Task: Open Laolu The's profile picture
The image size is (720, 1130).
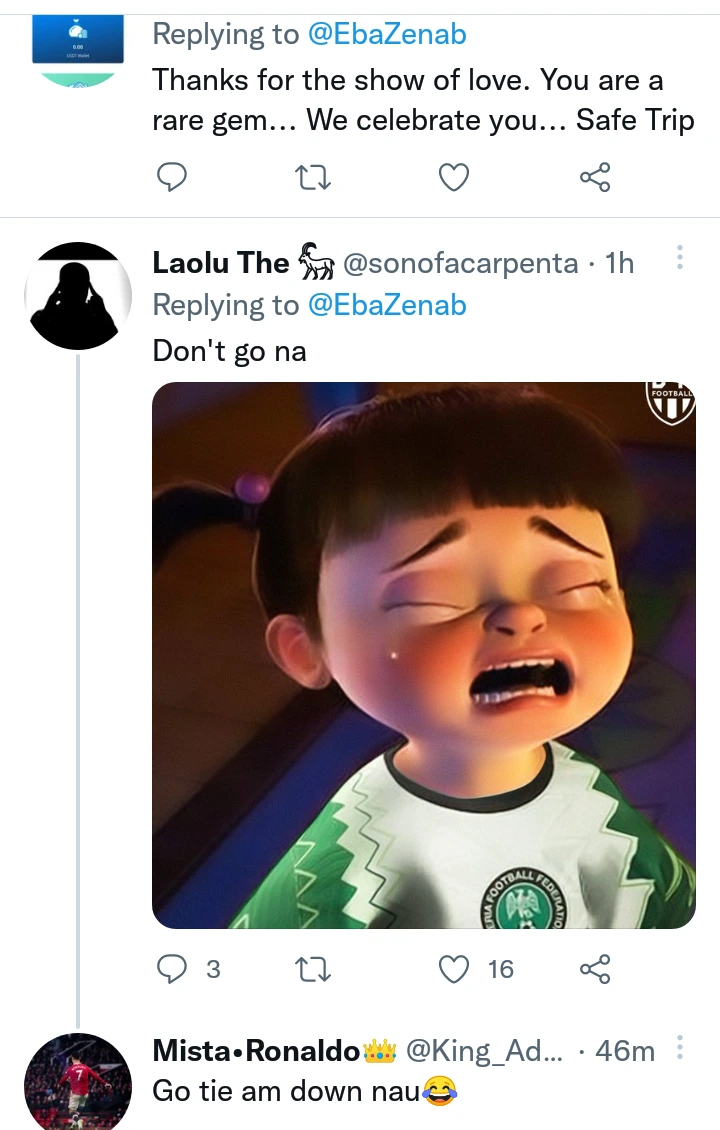Action: point(77,296)
